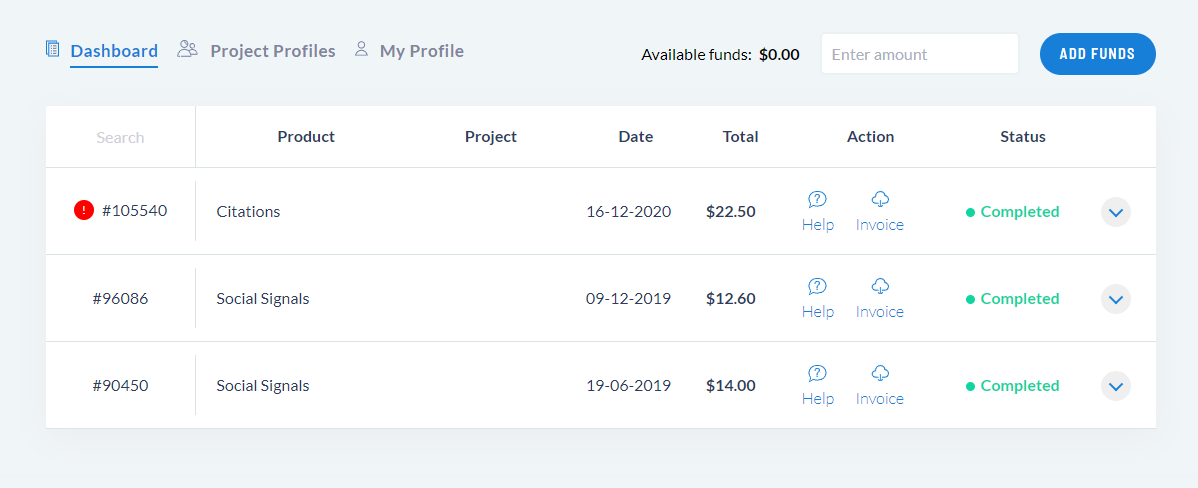Click the red alert icon beside order #105540

[84, 211]
